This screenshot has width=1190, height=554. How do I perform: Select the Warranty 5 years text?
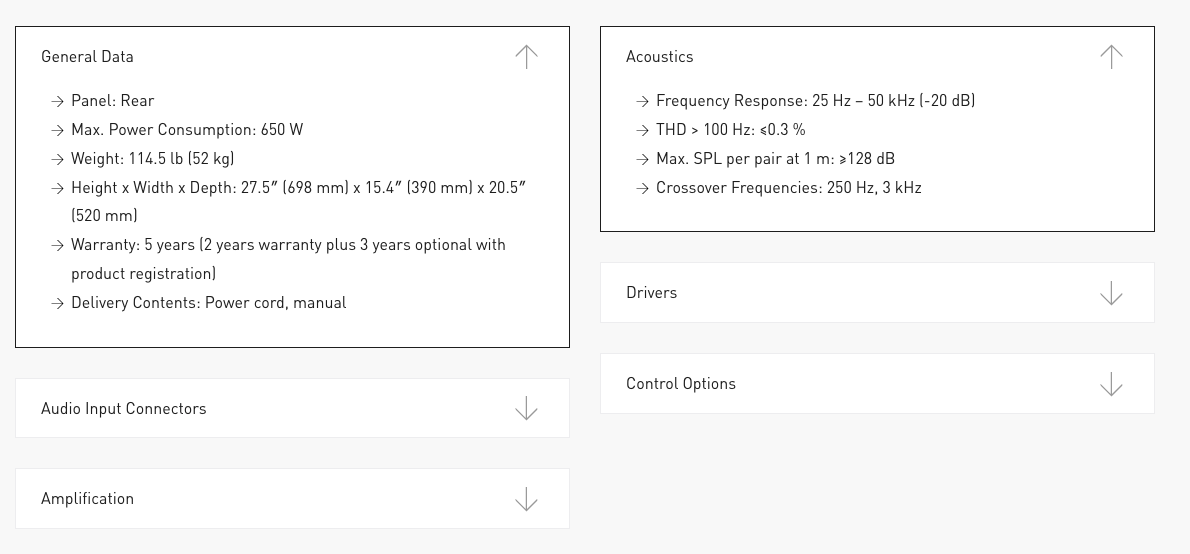click(x=288, y=245)
